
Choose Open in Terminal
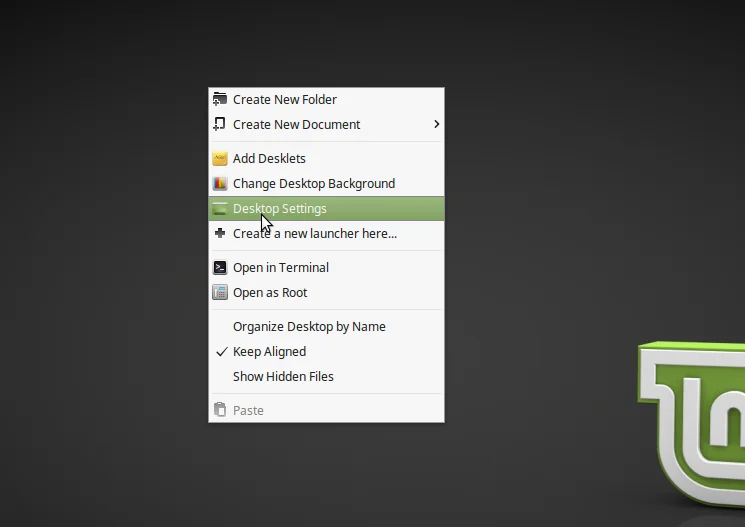pyautogui.click(x=326, y=268)
